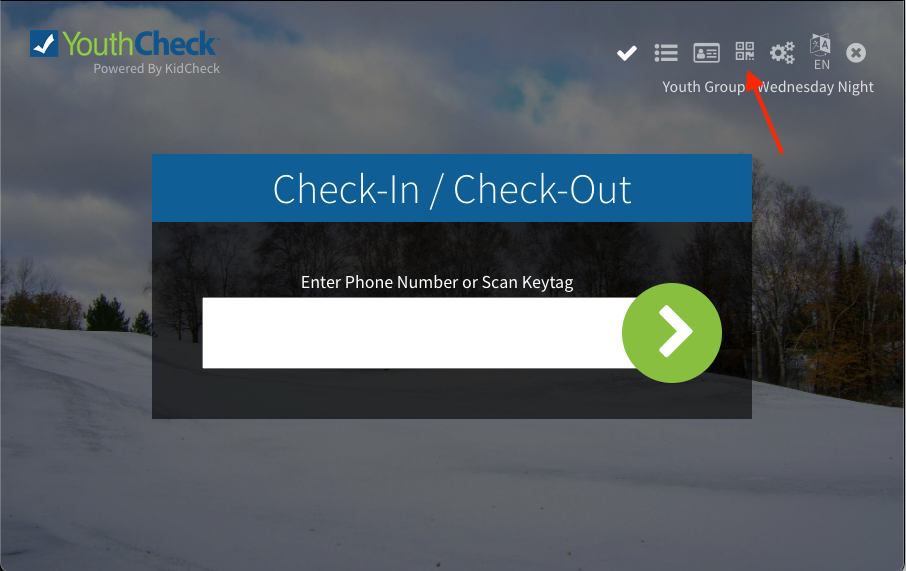The width and height of the screenshot is (906, 571).
Task: Submit with the green arrow button
Action: tap(671, 333)
